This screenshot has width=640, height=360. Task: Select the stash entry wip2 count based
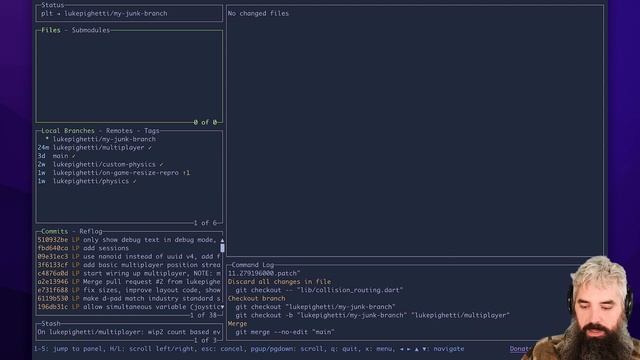point(129,332)
